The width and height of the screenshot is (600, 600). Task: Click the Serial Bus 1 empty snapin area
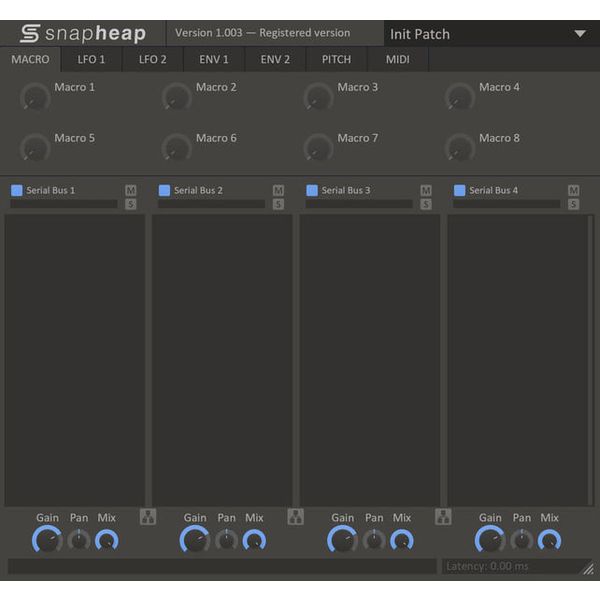(x=75, y=360)
